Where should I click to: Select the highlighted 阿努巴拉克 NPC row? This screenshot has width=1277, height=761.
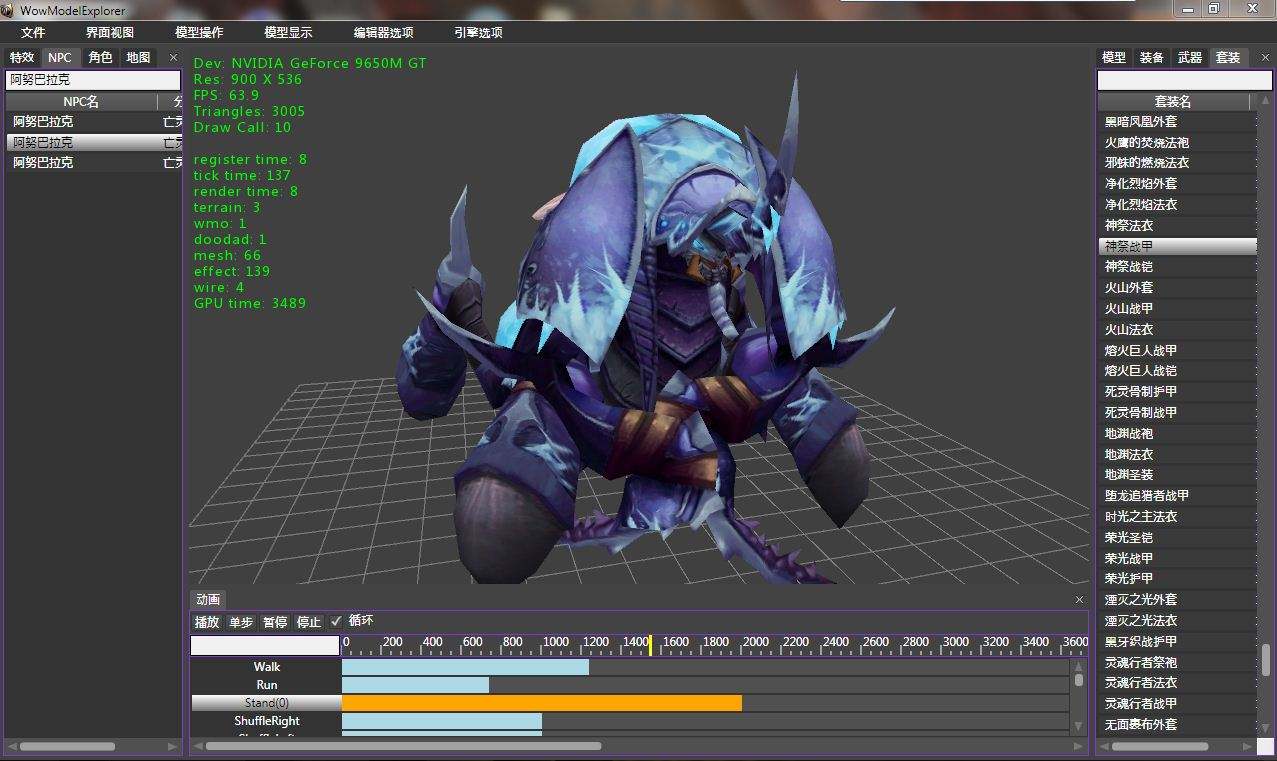(94, 142)
